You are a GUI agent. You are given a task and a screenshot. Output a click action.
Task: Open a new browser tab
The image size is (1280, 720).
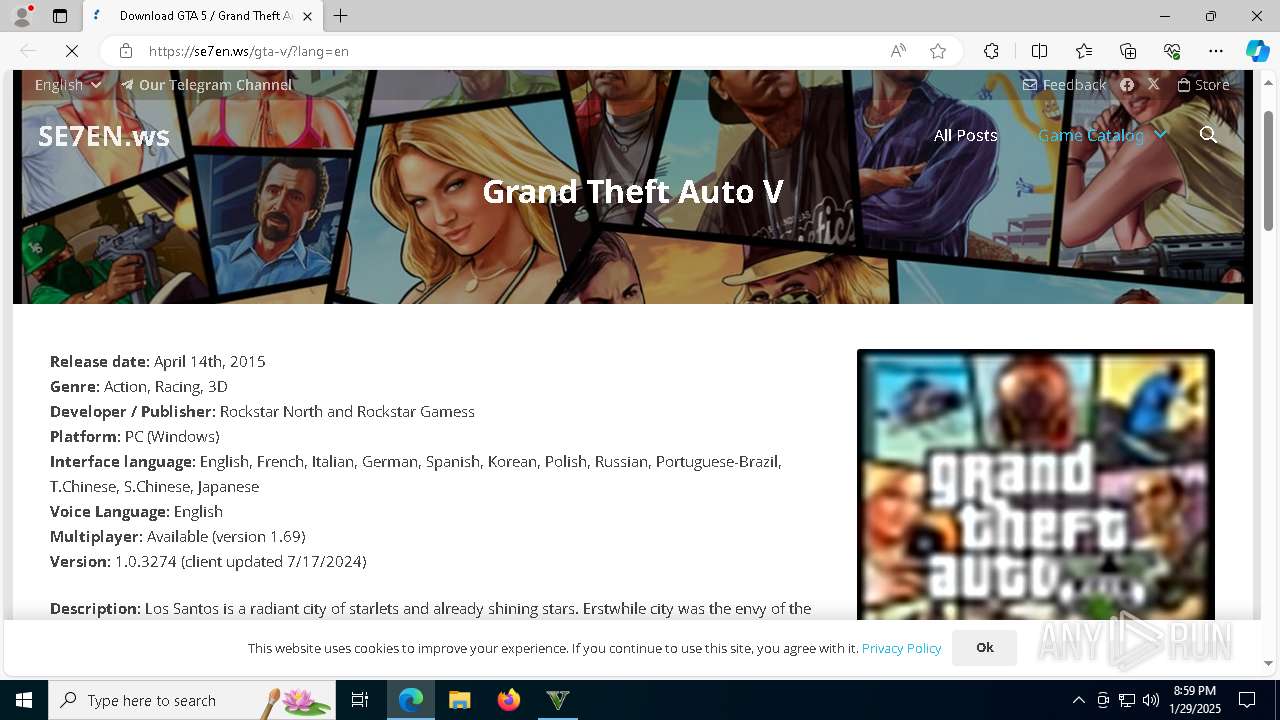341,16
